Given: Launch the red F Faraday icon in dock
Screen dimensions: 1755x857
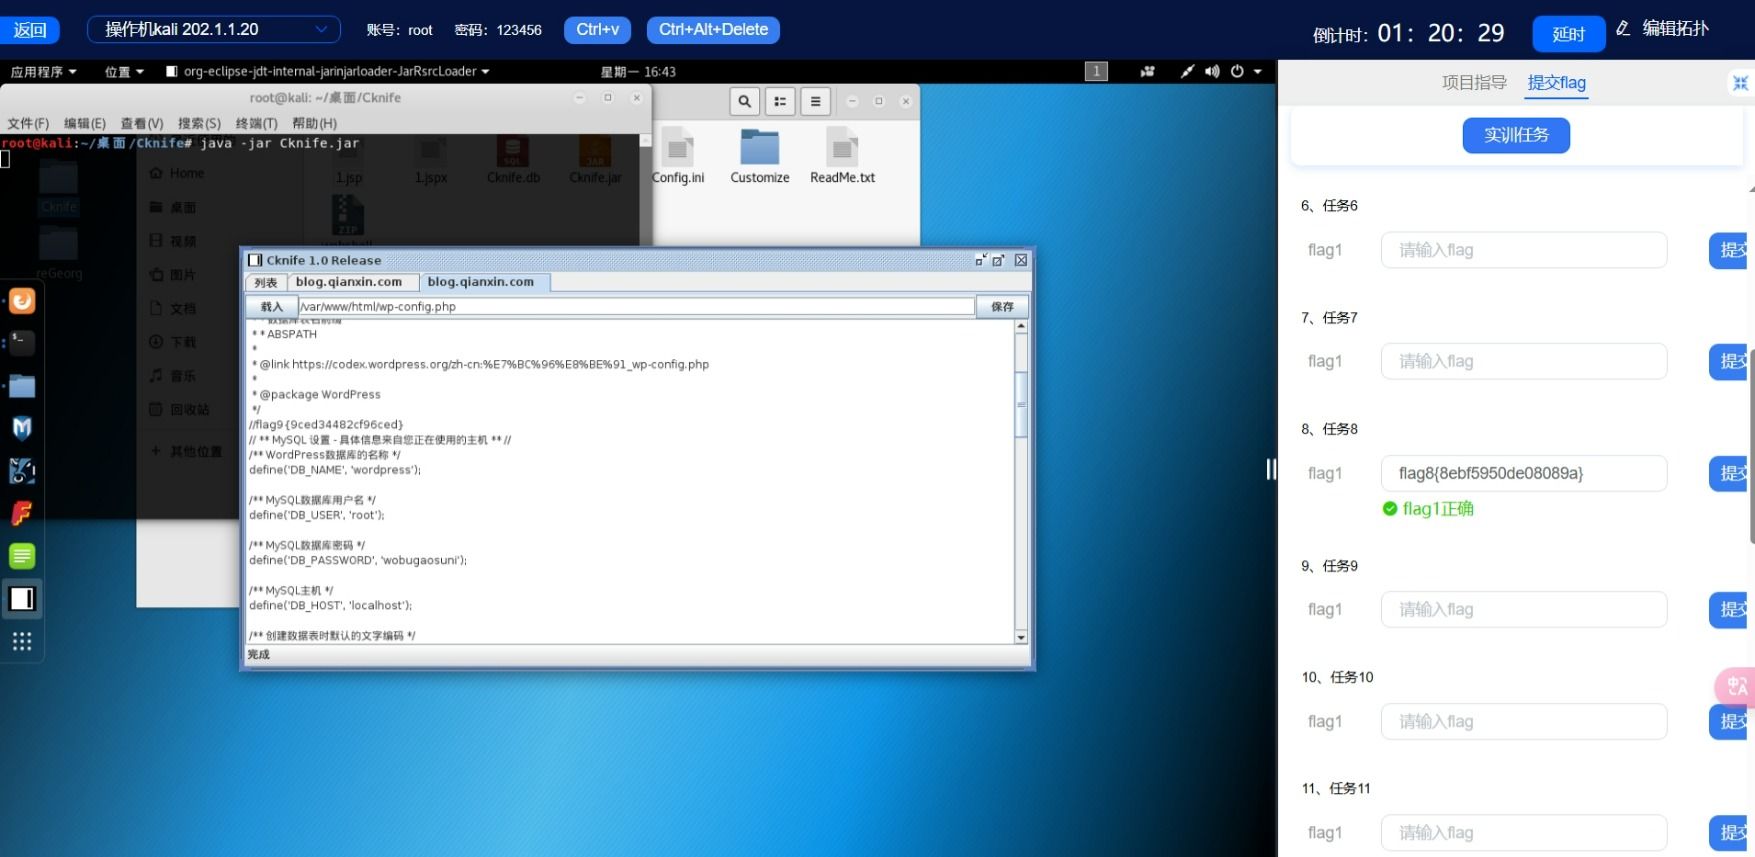Looking at the screenshot, I should (x=22, y=513).
